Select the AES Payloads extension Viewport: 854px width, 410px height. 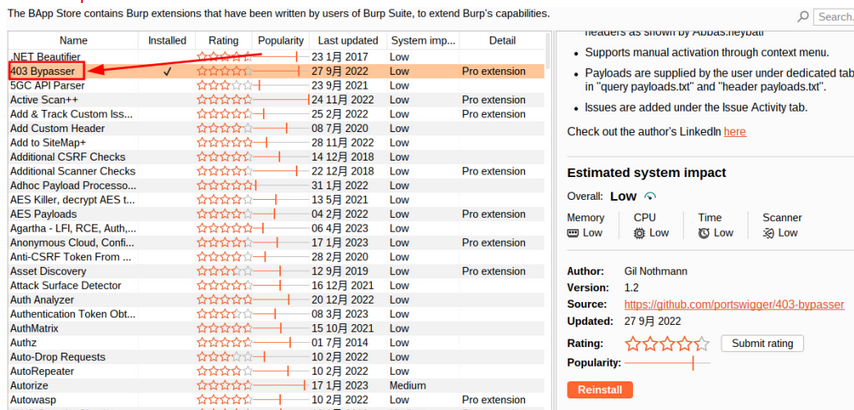(276, 214)
